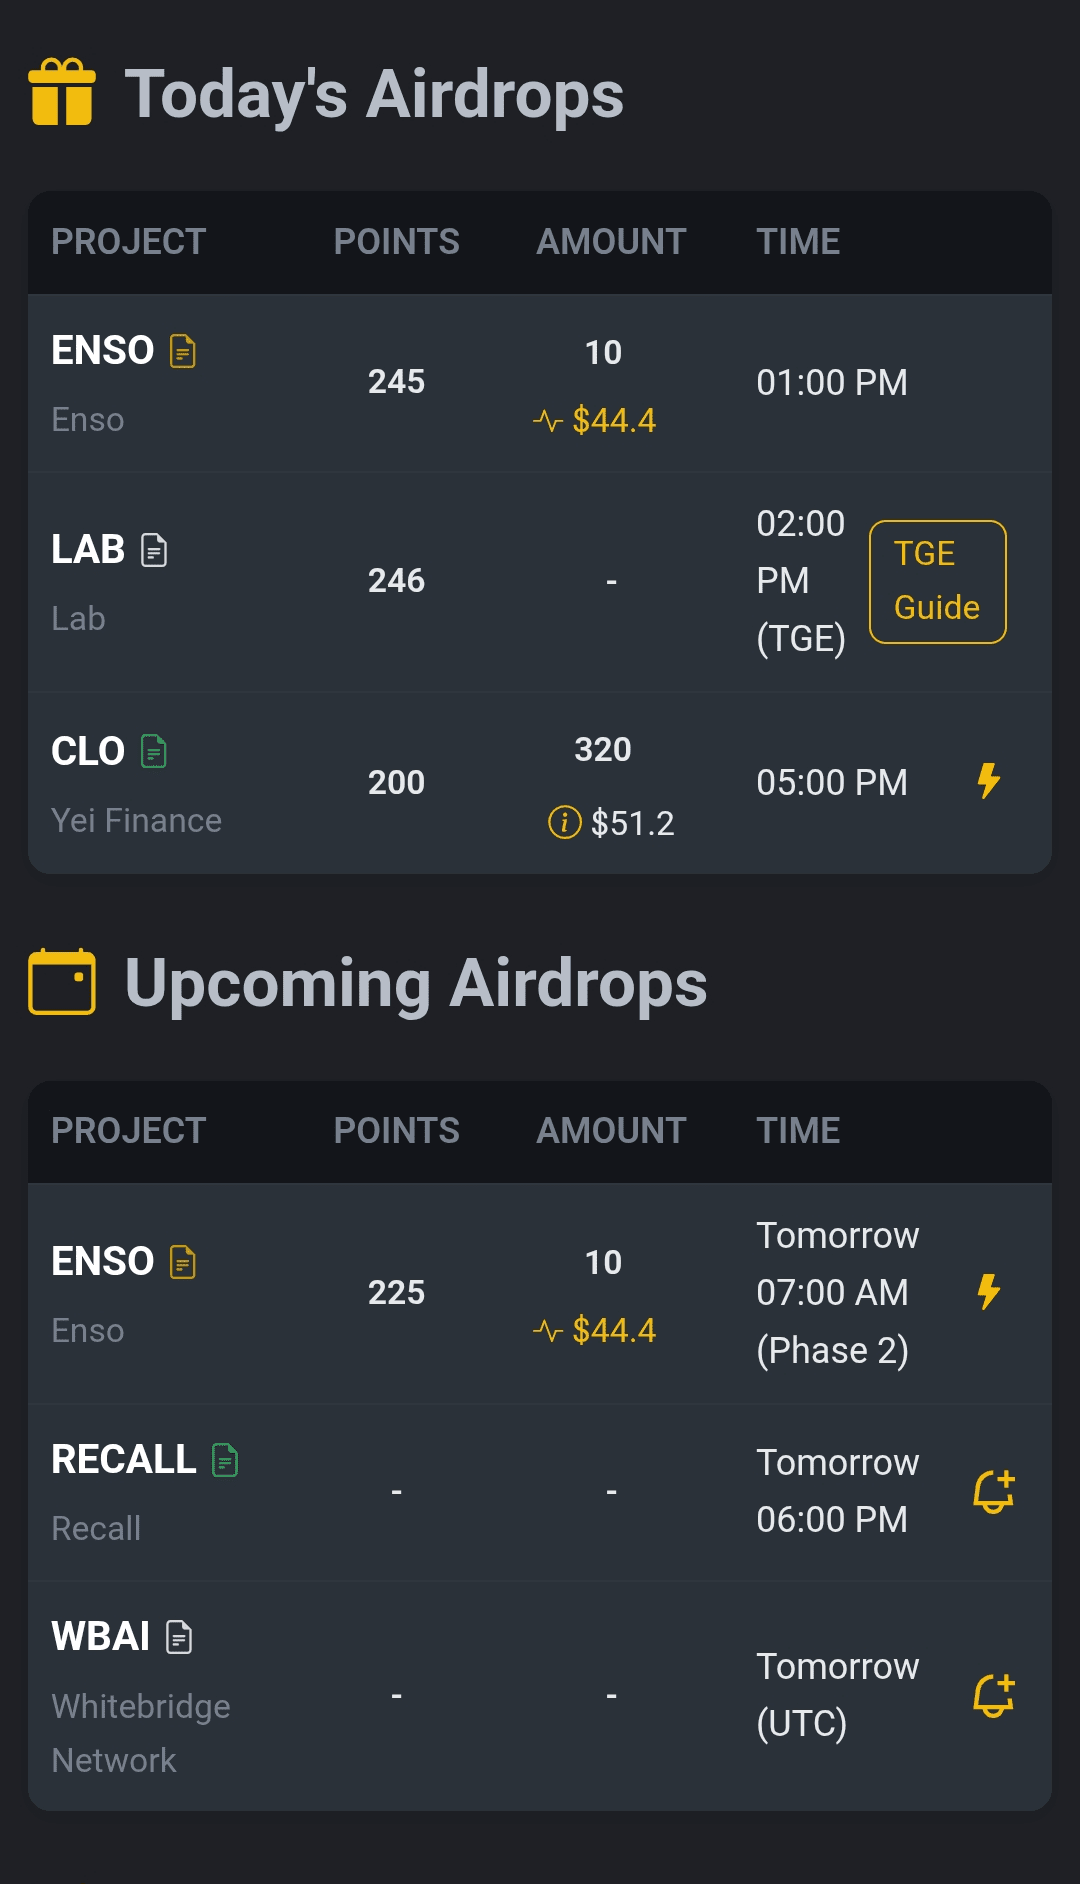This screenshot has height=1884, width=1080.
Task: Click the price chart icon in upcoming ENSO row
Action: coord(548,1331)
